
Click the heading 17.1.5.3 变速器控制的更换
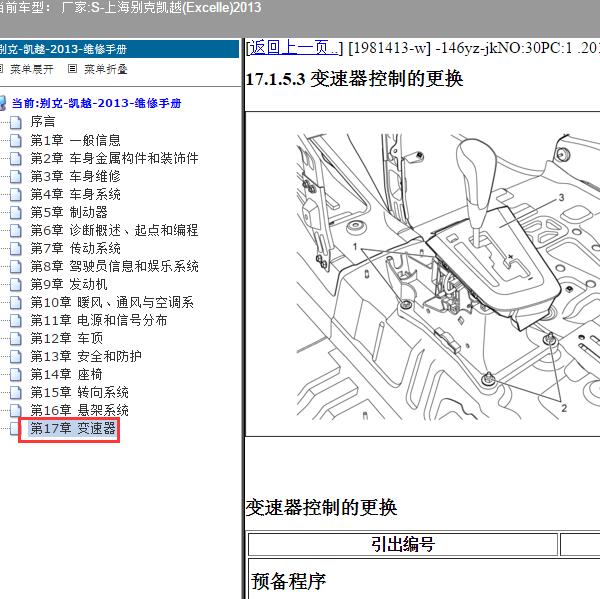[354, 79]
